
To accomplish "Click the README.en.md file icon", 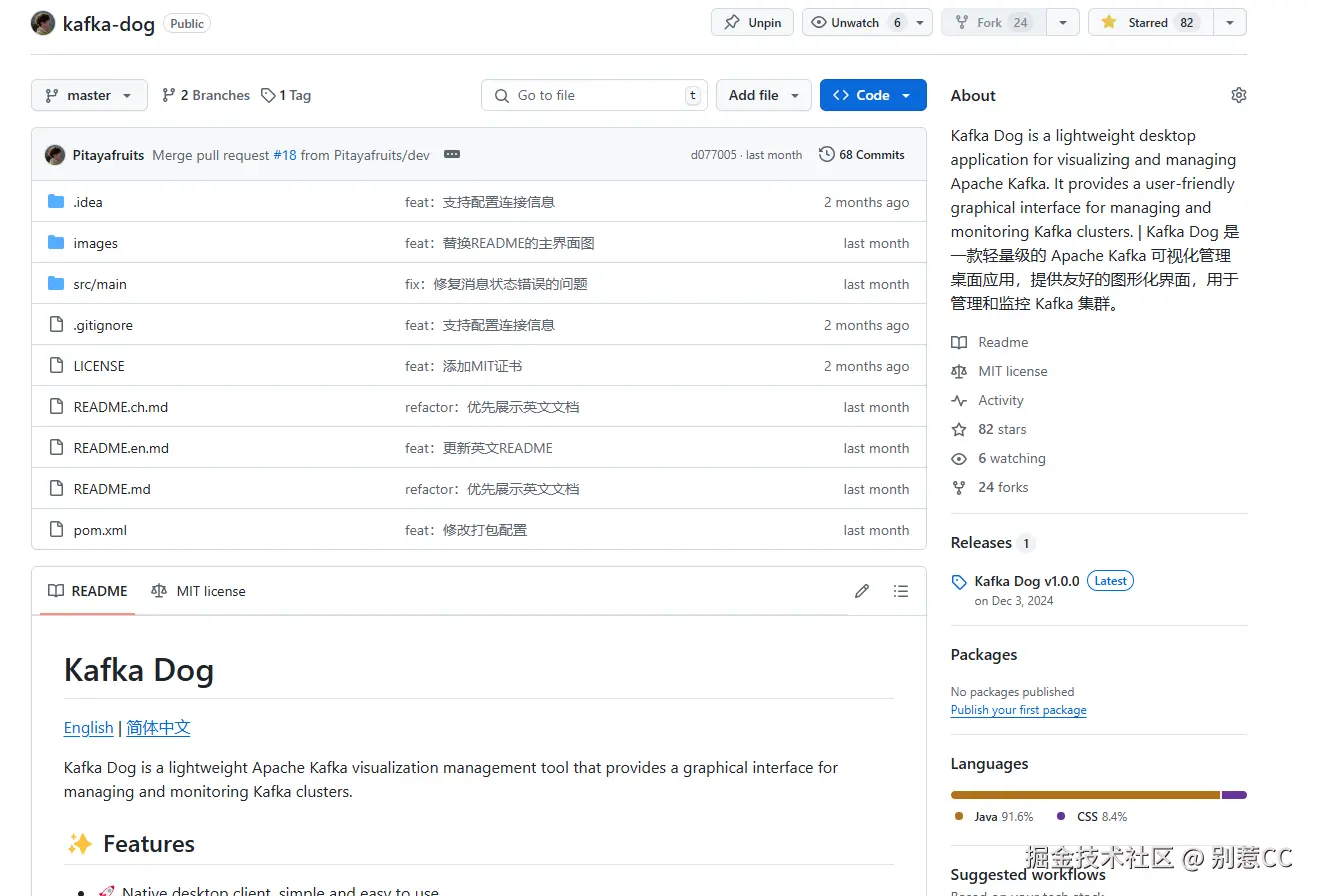I will 56,448.
